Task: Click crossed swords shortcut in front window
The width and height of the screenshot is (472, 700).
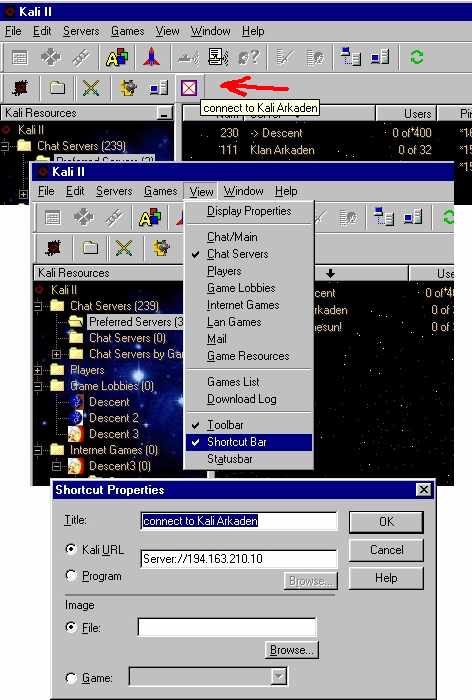Action: tap(124, 248)
